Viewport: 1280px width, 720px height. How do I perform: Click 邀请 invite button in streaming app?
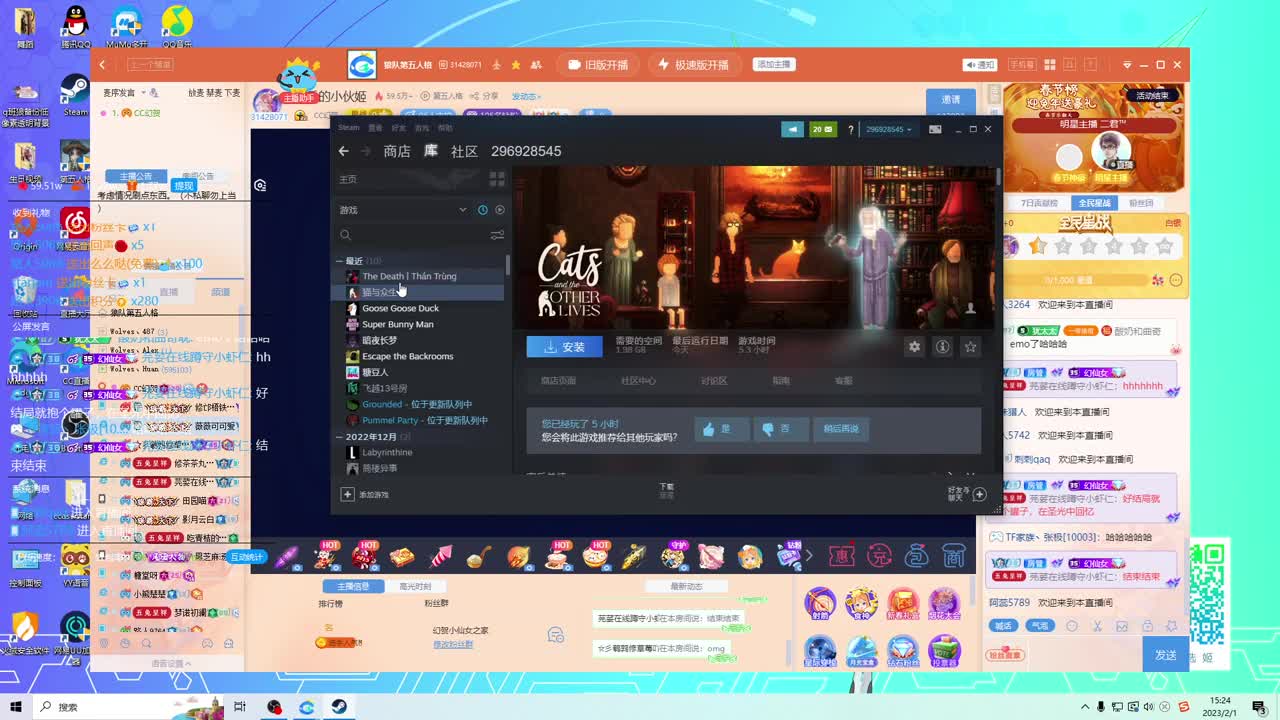click(951, 100)
